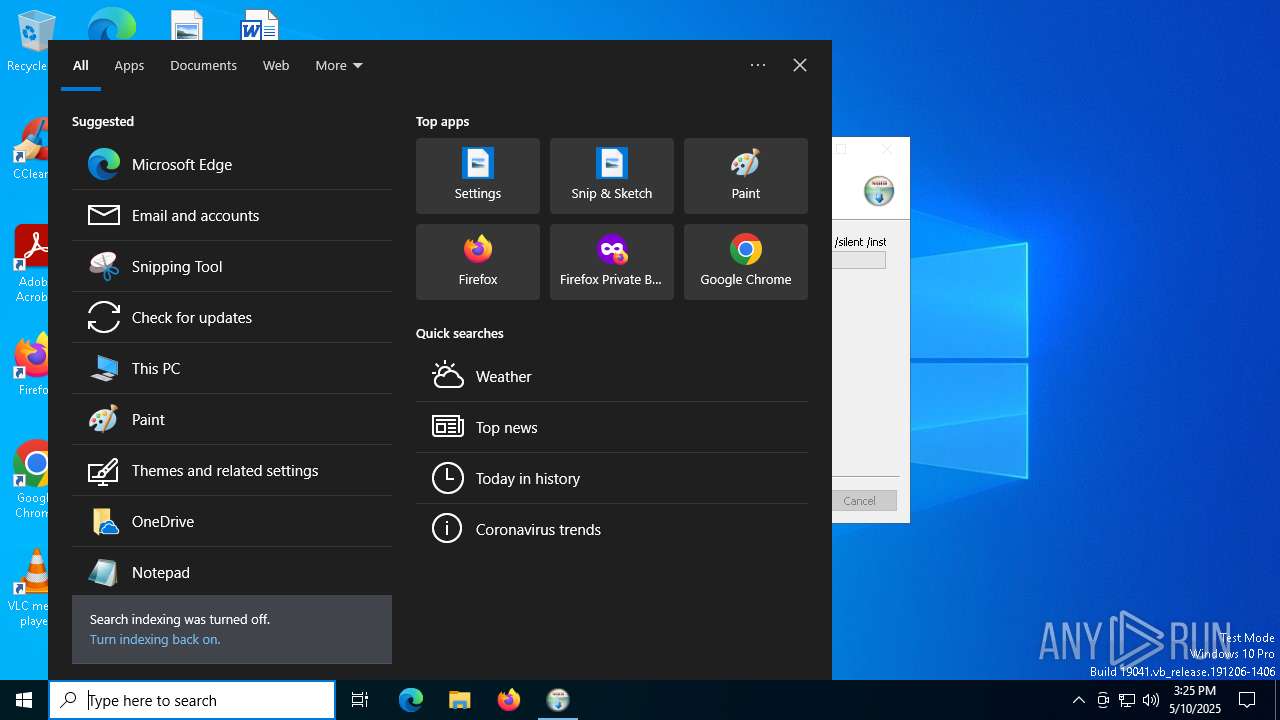Open Task View on the taskbar

click(x=360, y=700)
